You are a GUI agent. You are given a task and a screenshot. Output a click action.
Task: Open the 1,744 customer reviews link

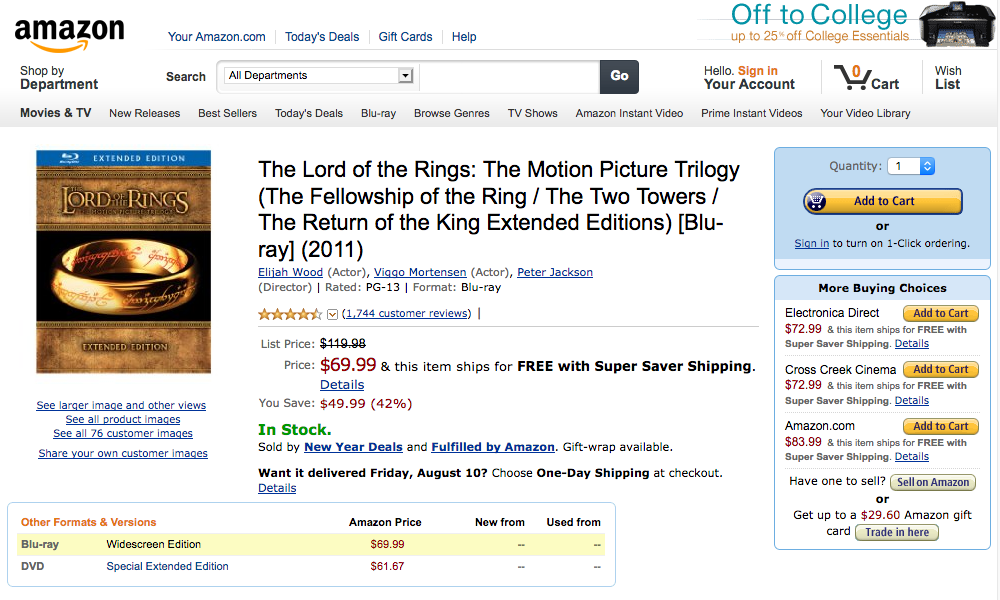click(x=408, y=314)
